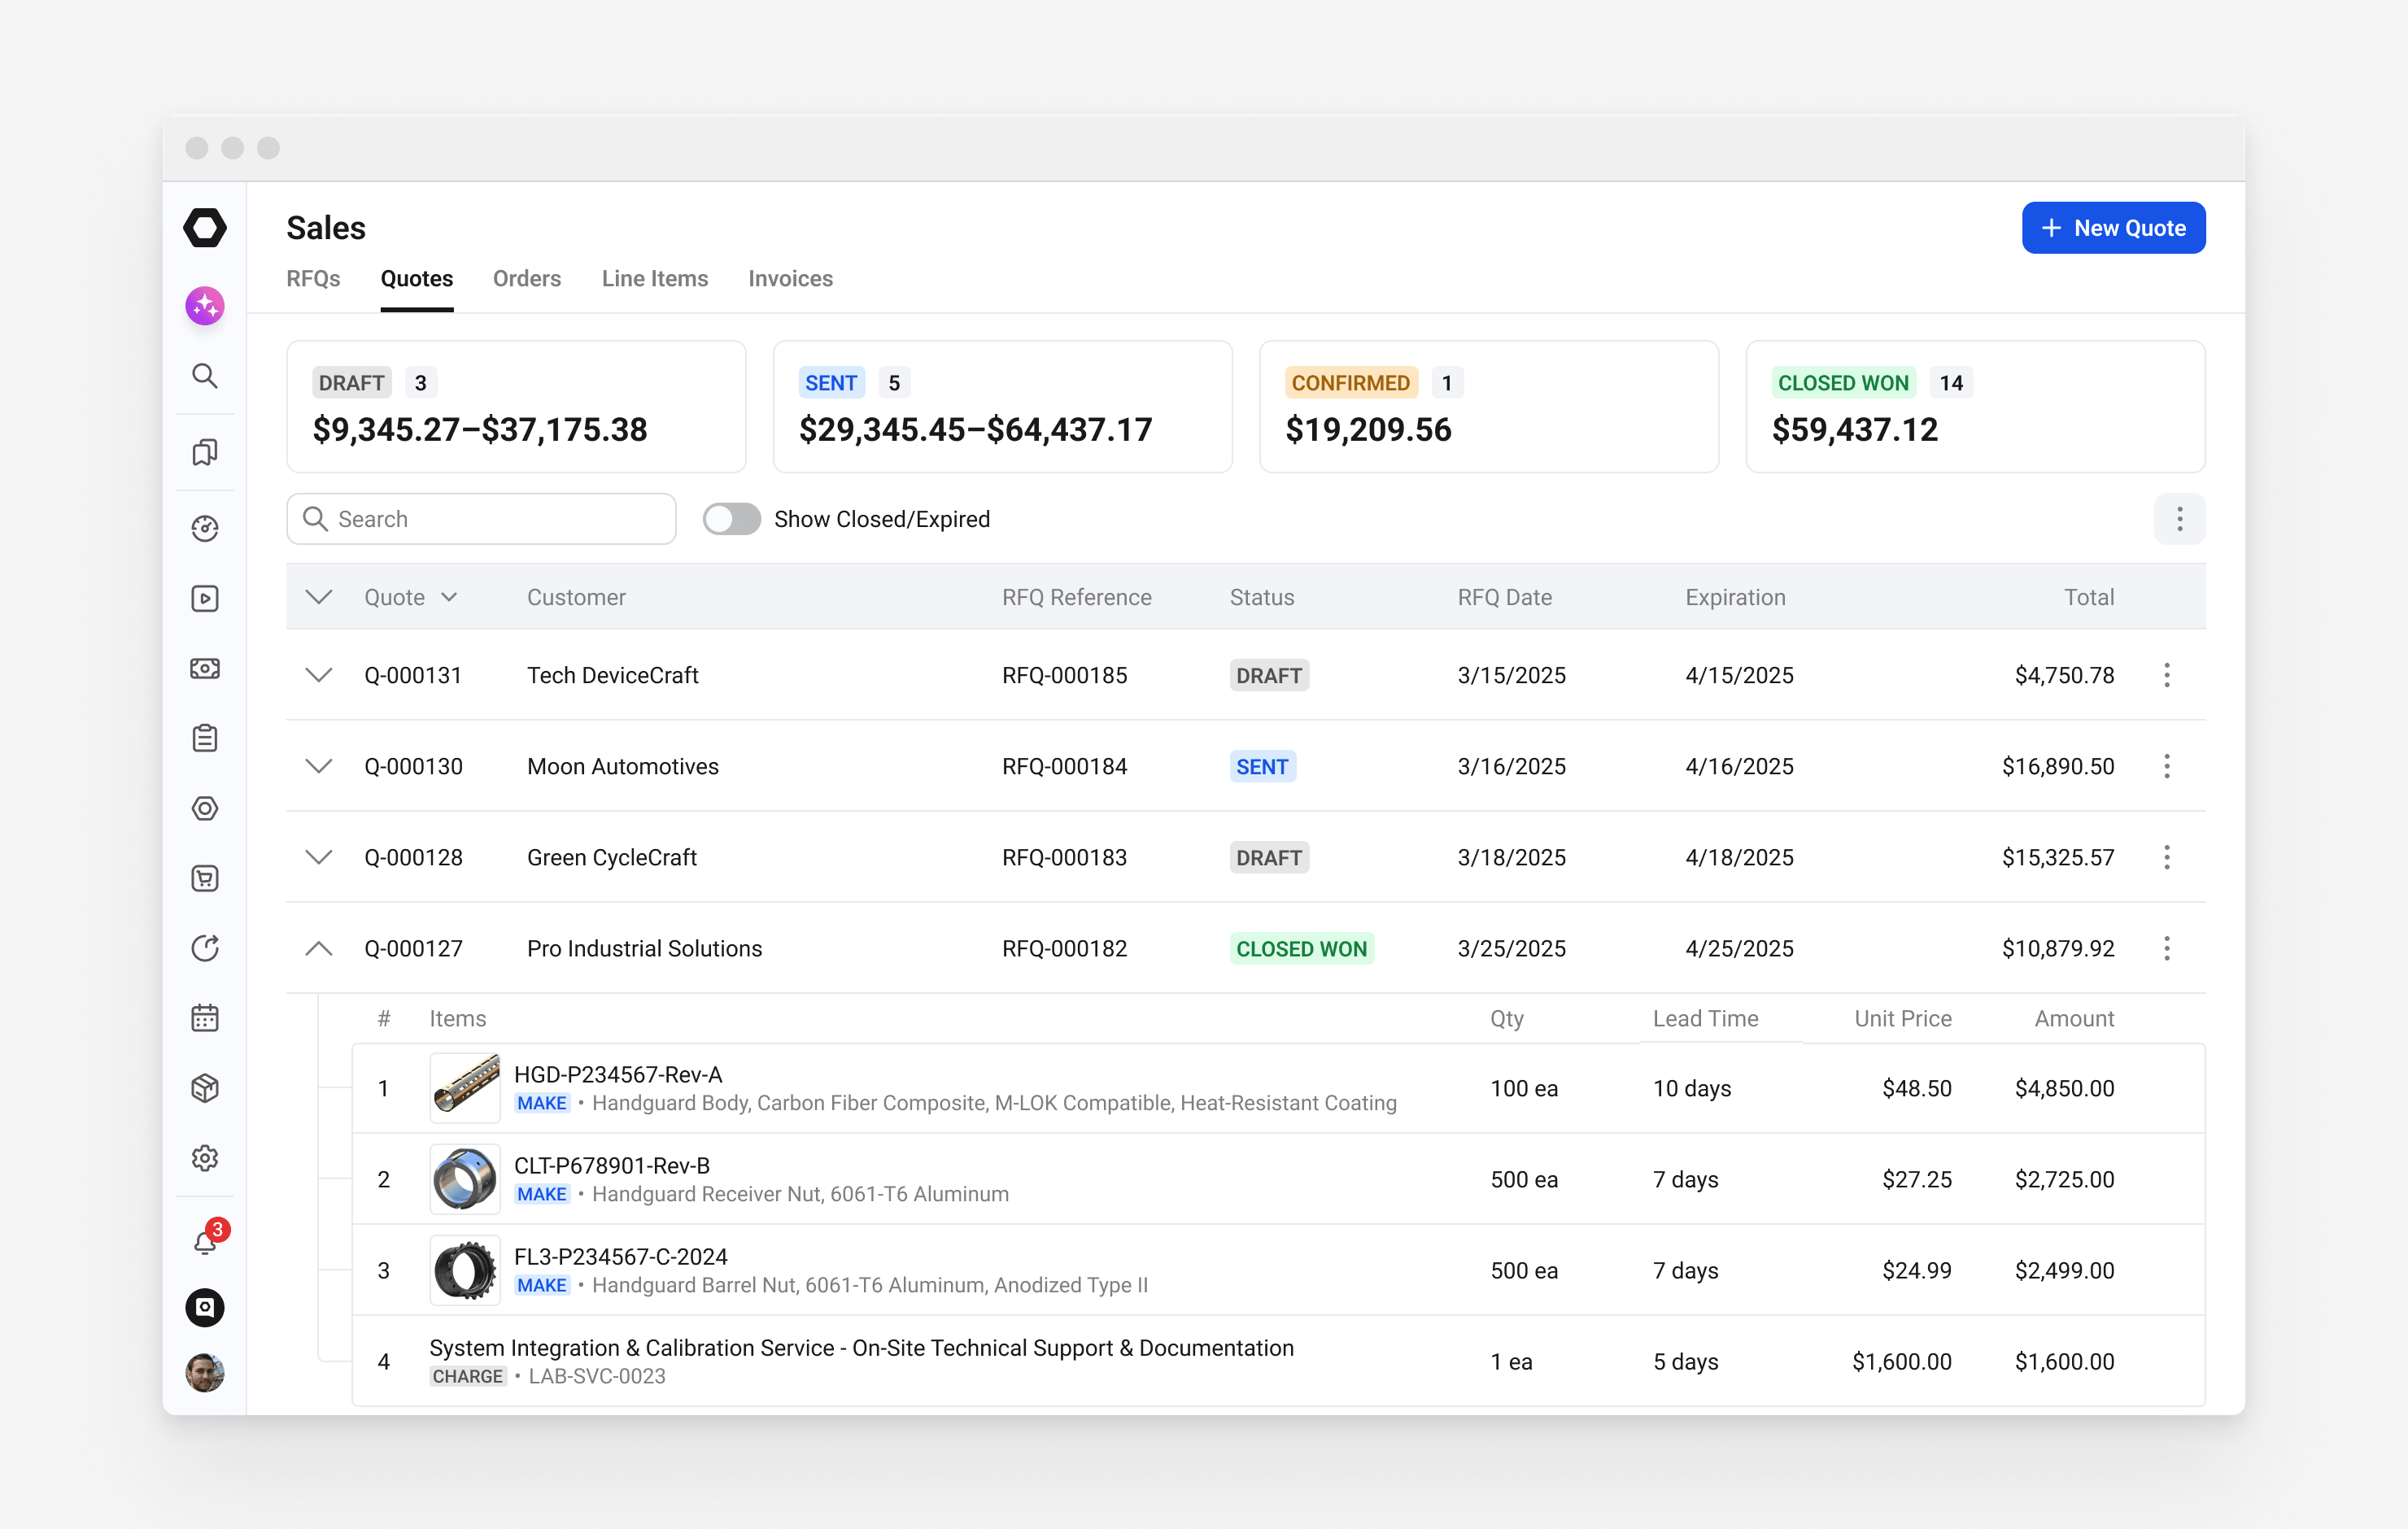The image size is (2408, 1529).
Task: Open the table options kebab menu
Action: coord(2179,519)
